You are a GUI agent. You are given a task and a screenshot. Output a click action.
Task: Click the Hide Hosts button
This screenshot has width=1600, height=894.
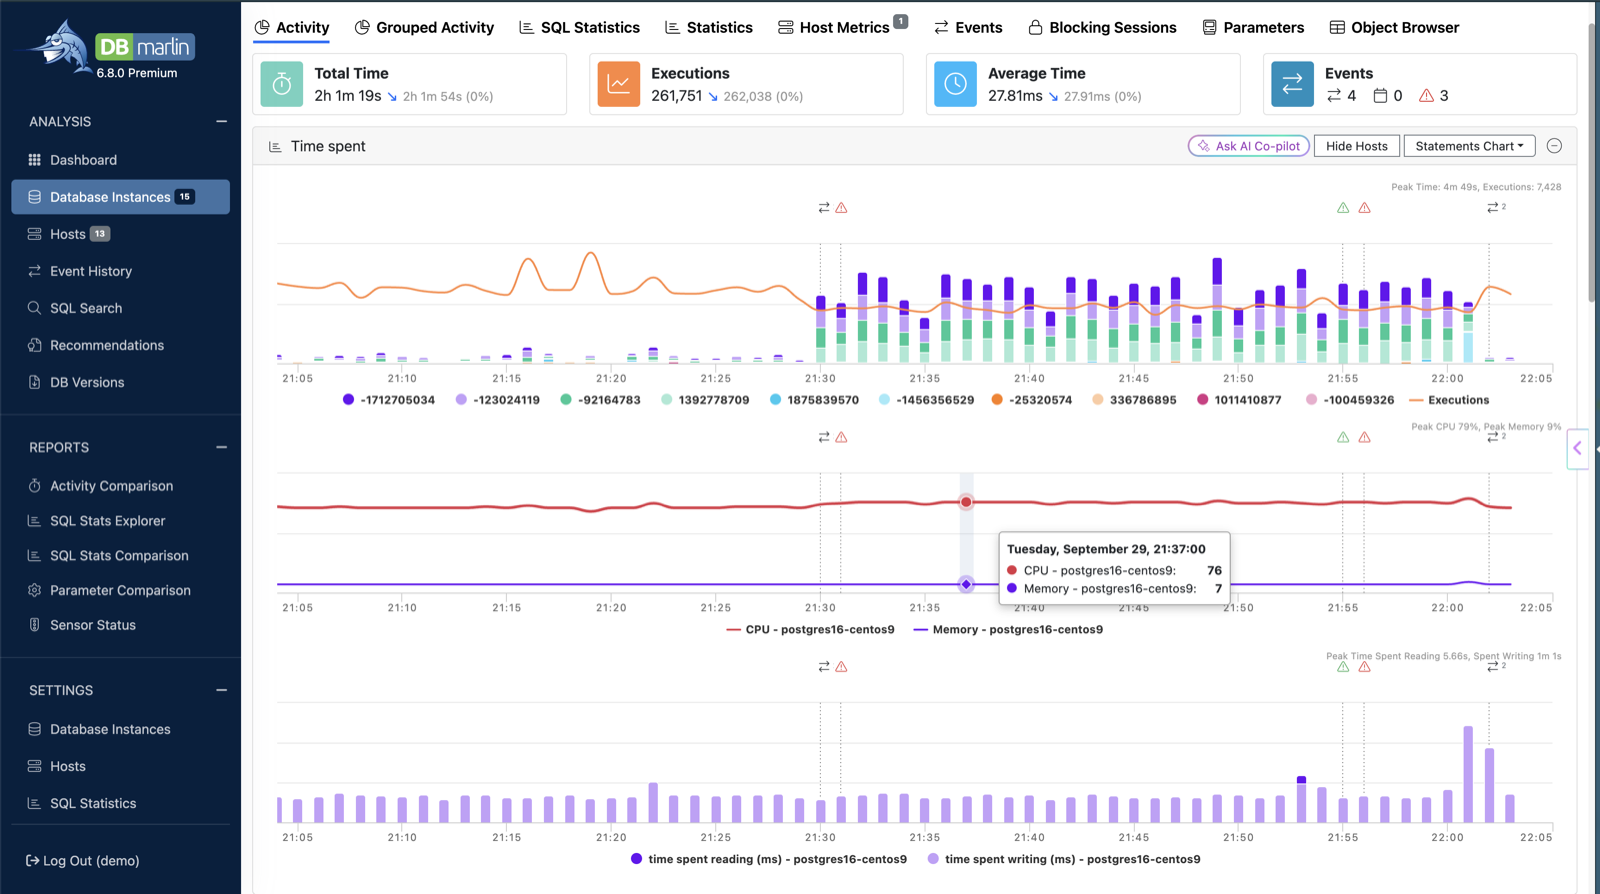pyautogui.click(x=1357, y=146)
